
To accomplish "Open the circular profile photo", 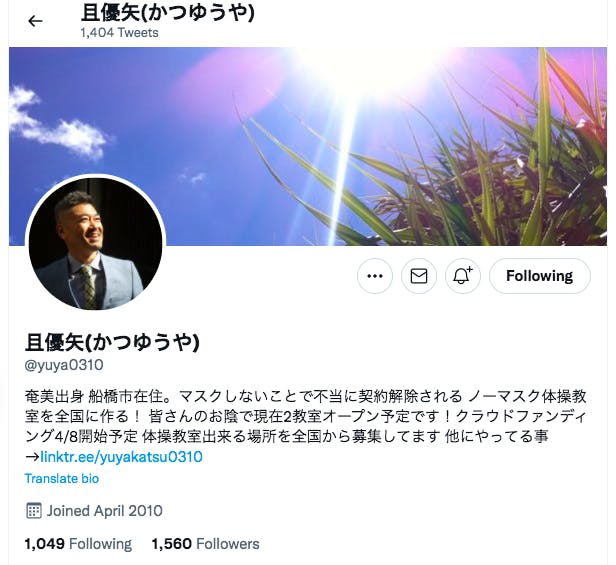I will pos(95,244).
